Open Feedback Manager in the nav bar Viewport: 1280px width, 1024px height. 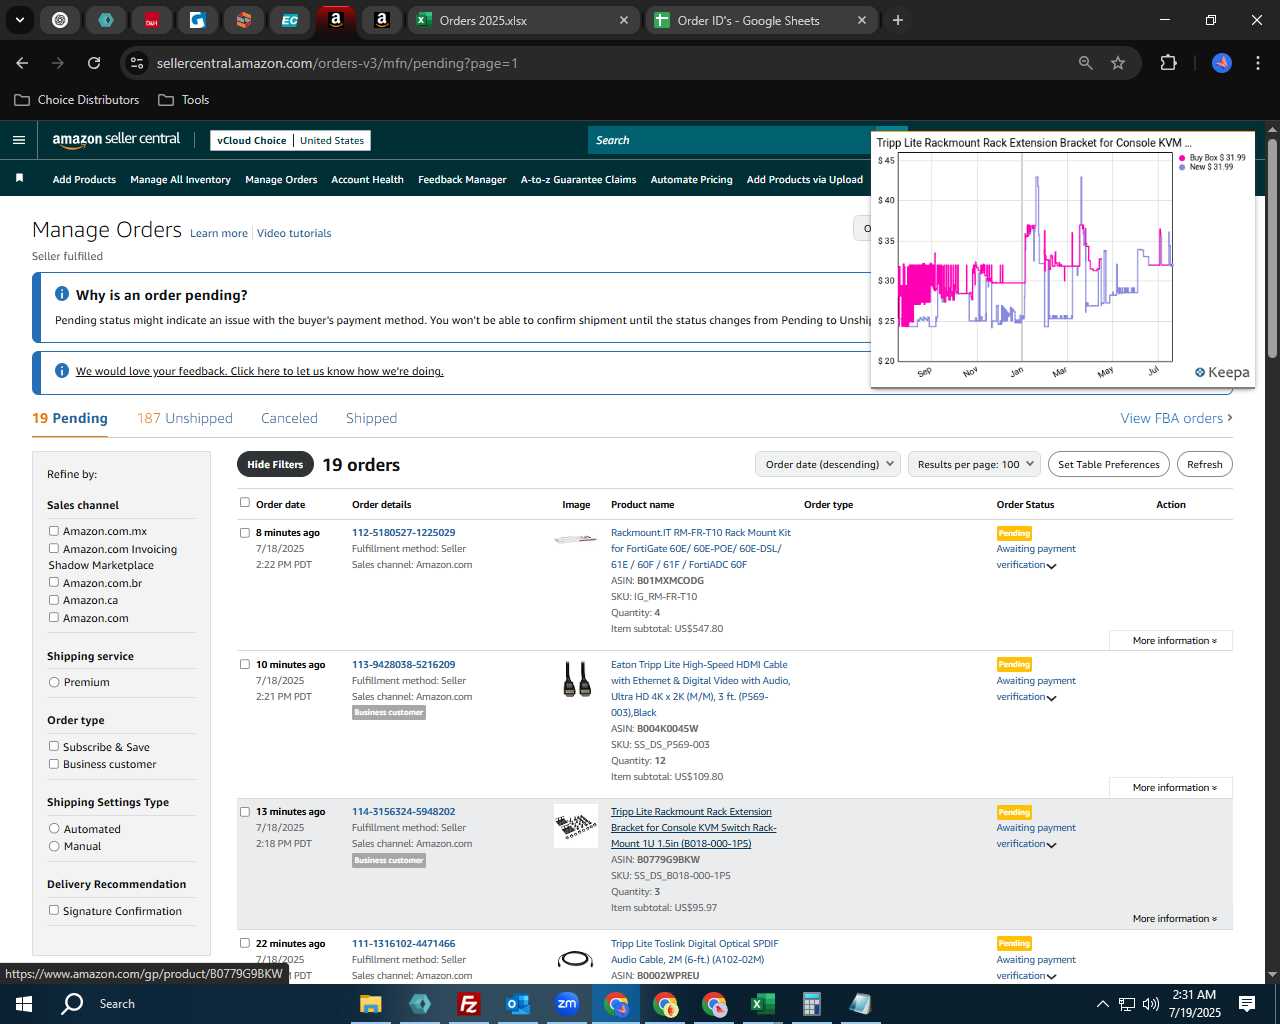462,179
